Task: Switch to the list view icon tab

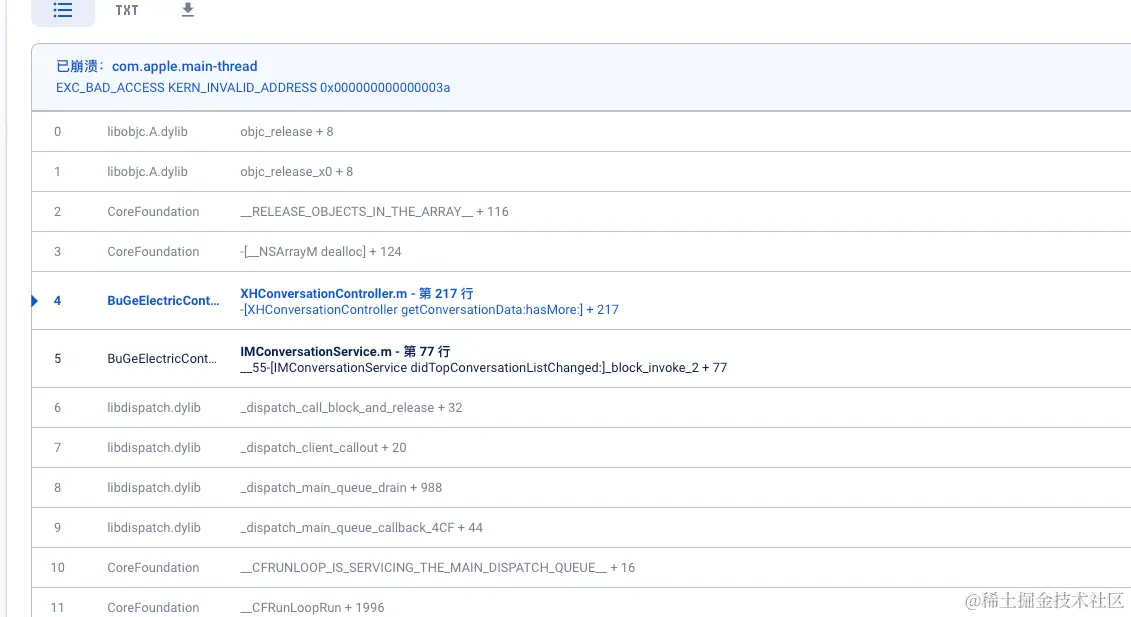Action: (x=63, y=10)
